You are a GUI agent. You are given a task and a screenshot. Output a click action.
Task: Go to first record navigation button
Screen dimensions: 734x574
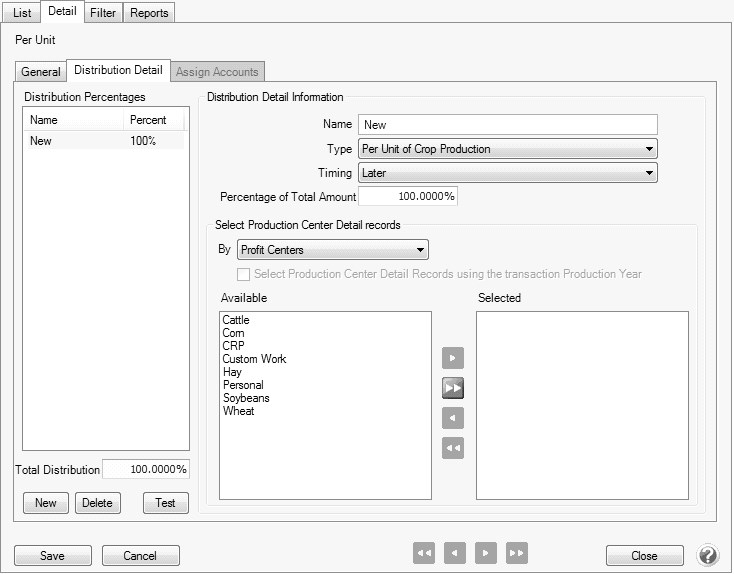tap(424, 553)
